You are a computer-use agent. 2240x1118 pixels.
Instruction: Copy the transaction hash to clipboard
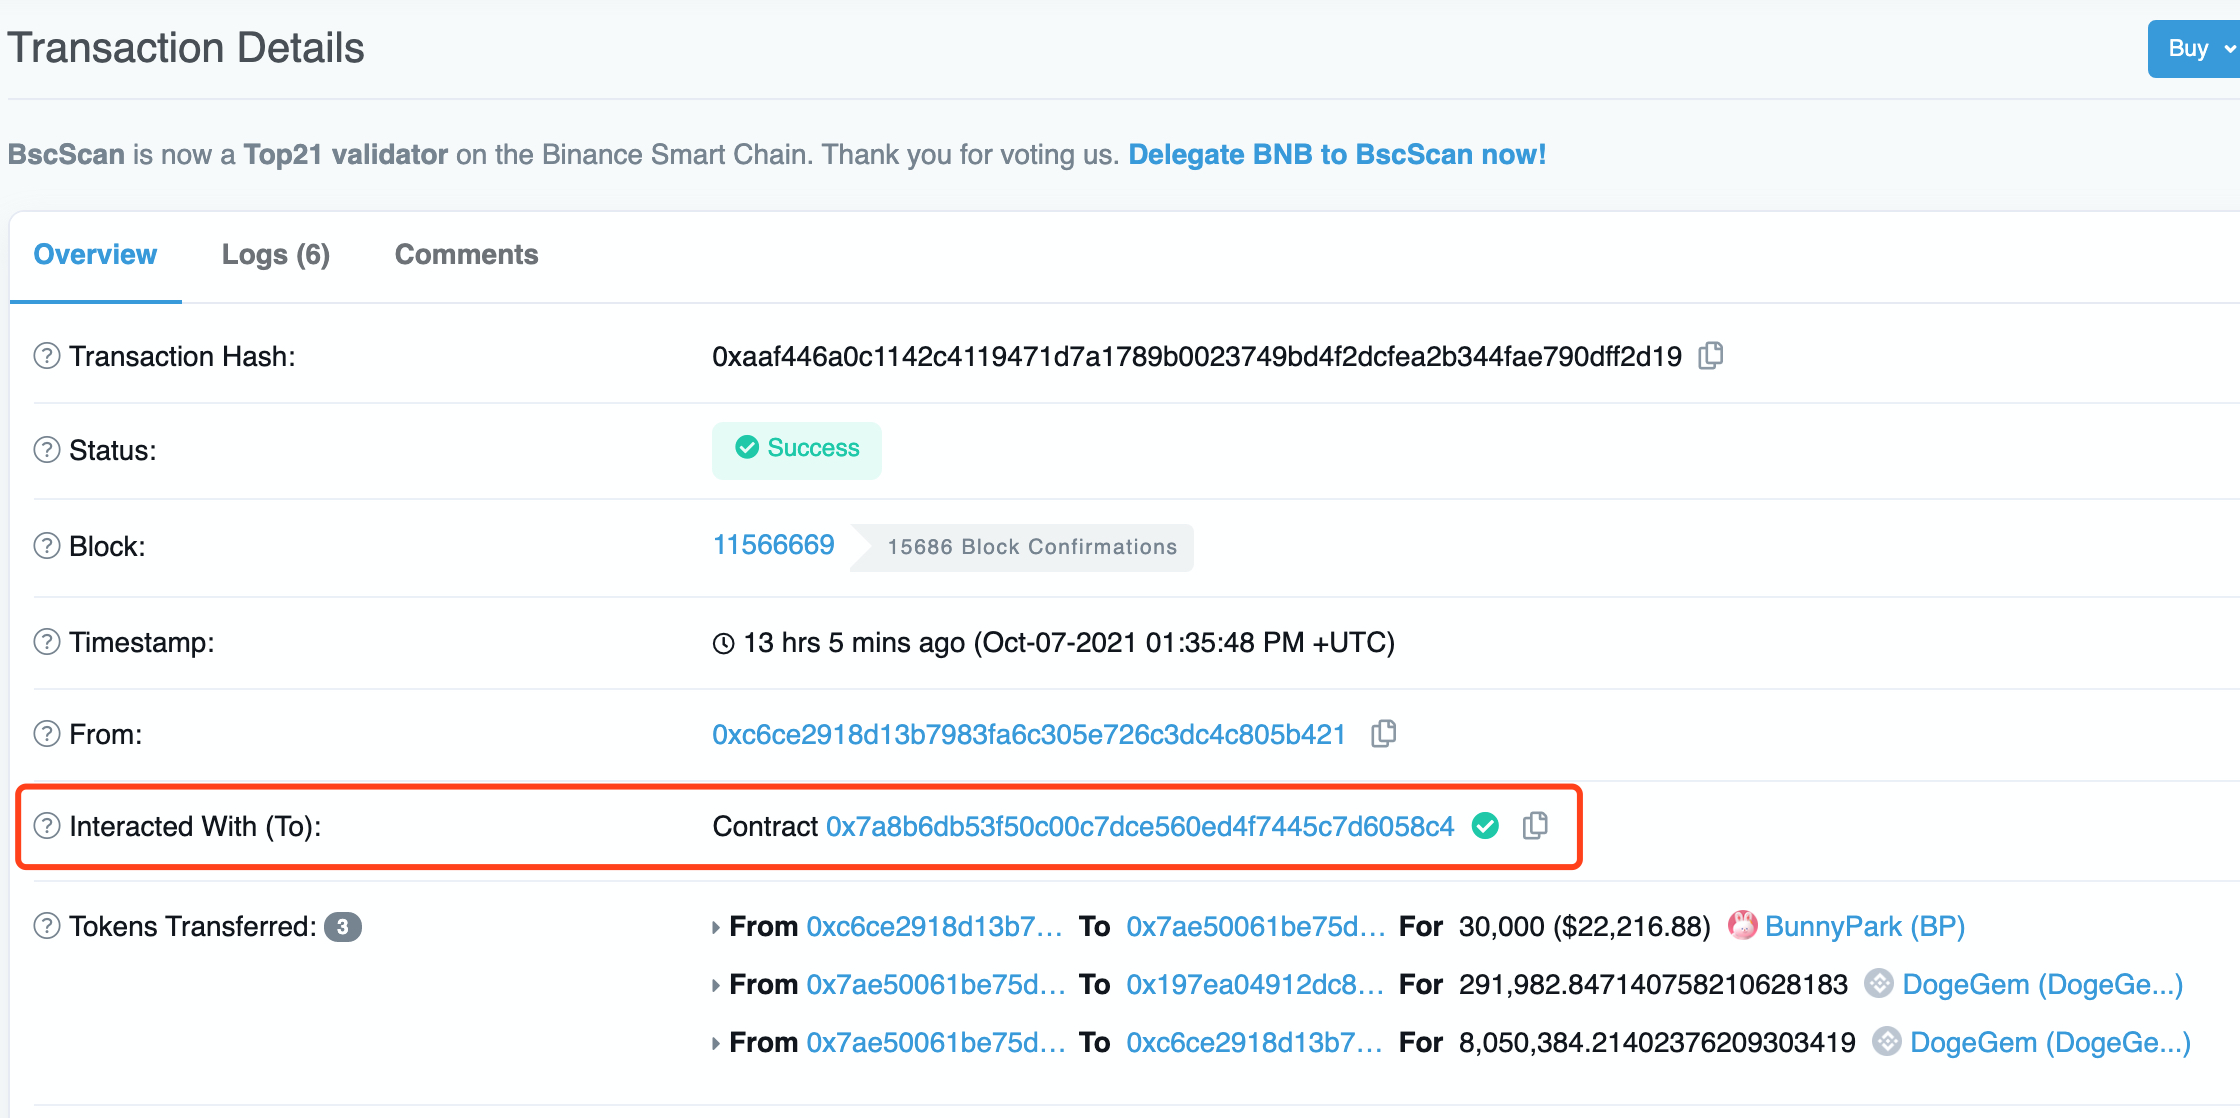pyautogui.click(x=1711, y=356)
